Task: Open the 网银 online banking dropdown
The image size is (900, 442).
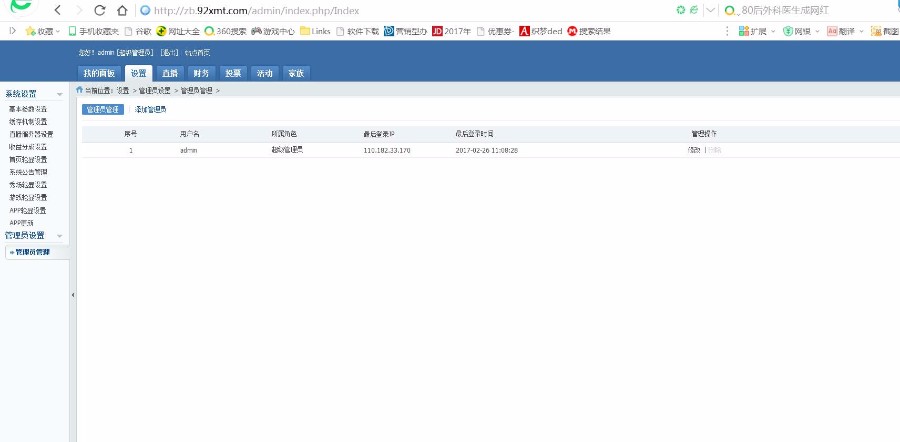Action: (x=801, y=32)
